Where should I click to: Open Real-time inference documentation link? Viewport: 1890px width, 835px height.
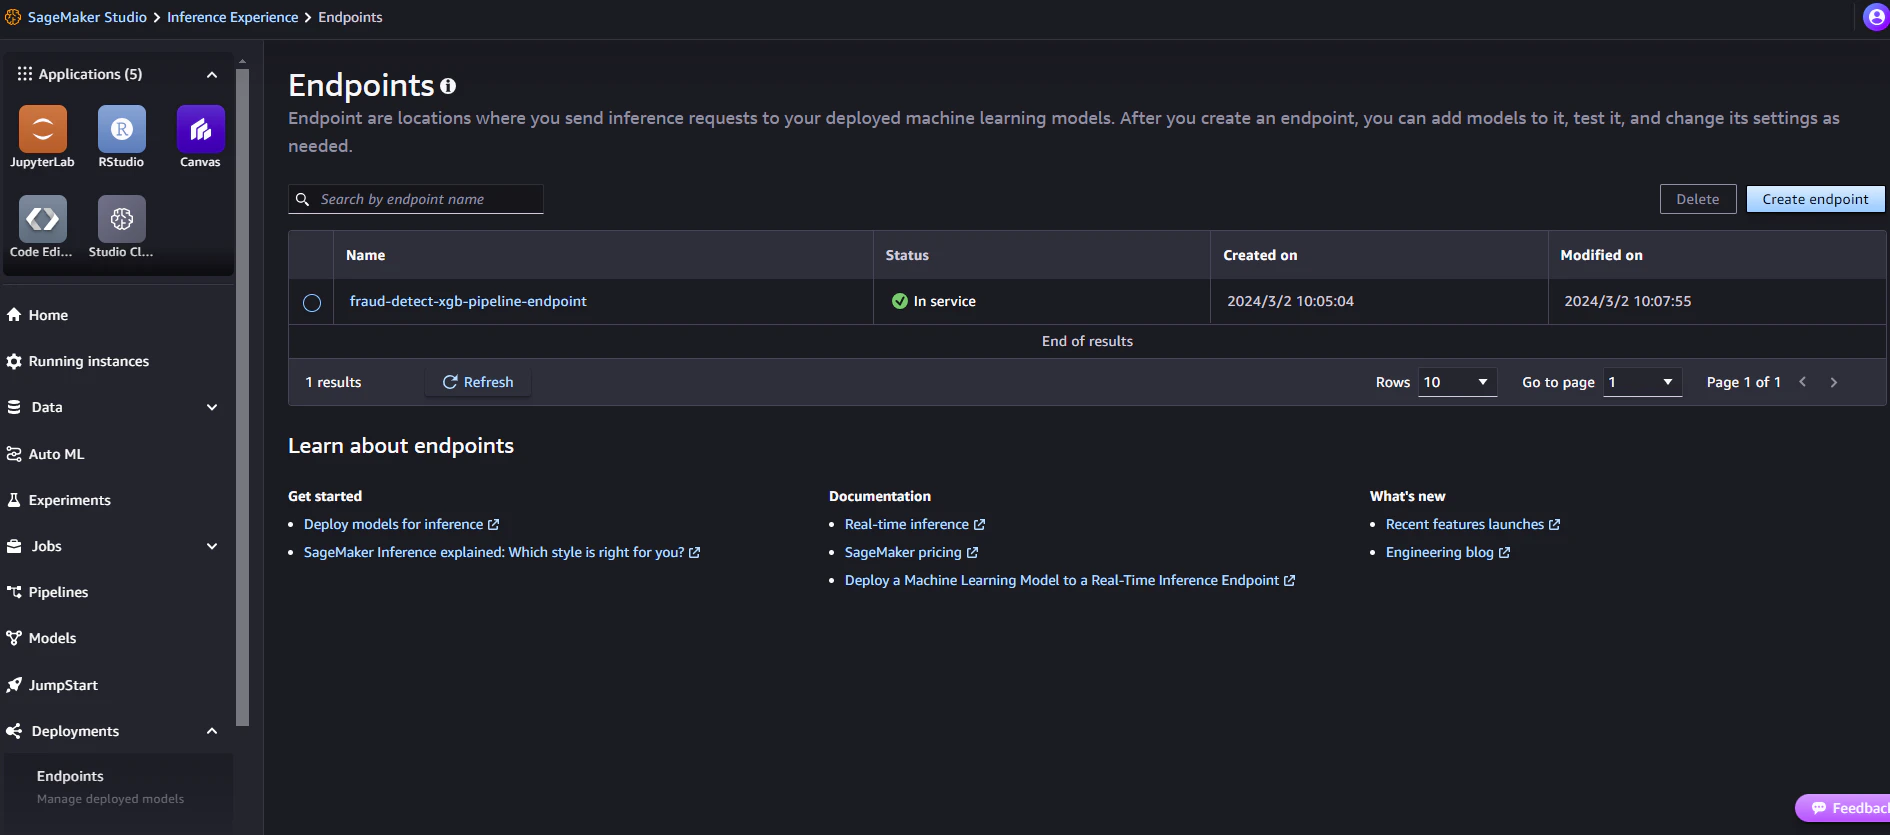[x=907, y=524]
